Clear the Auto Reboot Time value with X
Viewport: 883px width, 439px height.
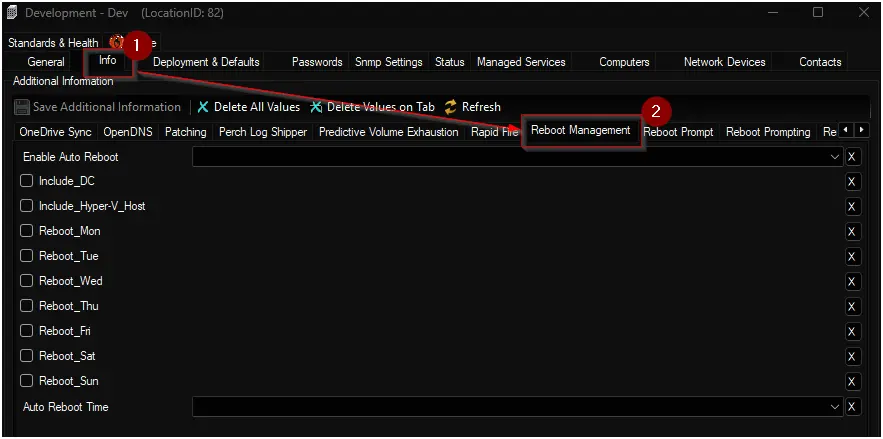tap(853, 407)
